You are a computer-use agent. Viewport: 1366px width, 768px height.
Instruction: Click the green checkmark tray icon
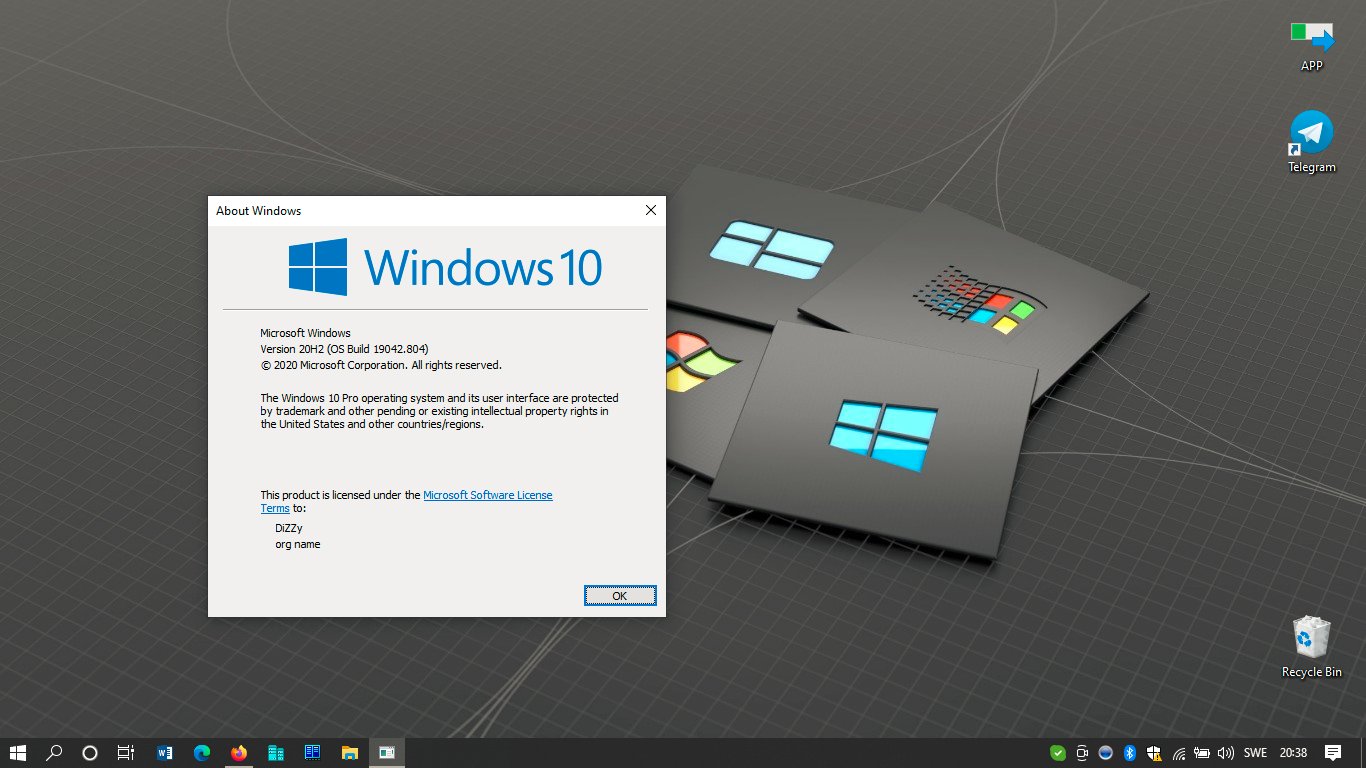click(1057, 753)
